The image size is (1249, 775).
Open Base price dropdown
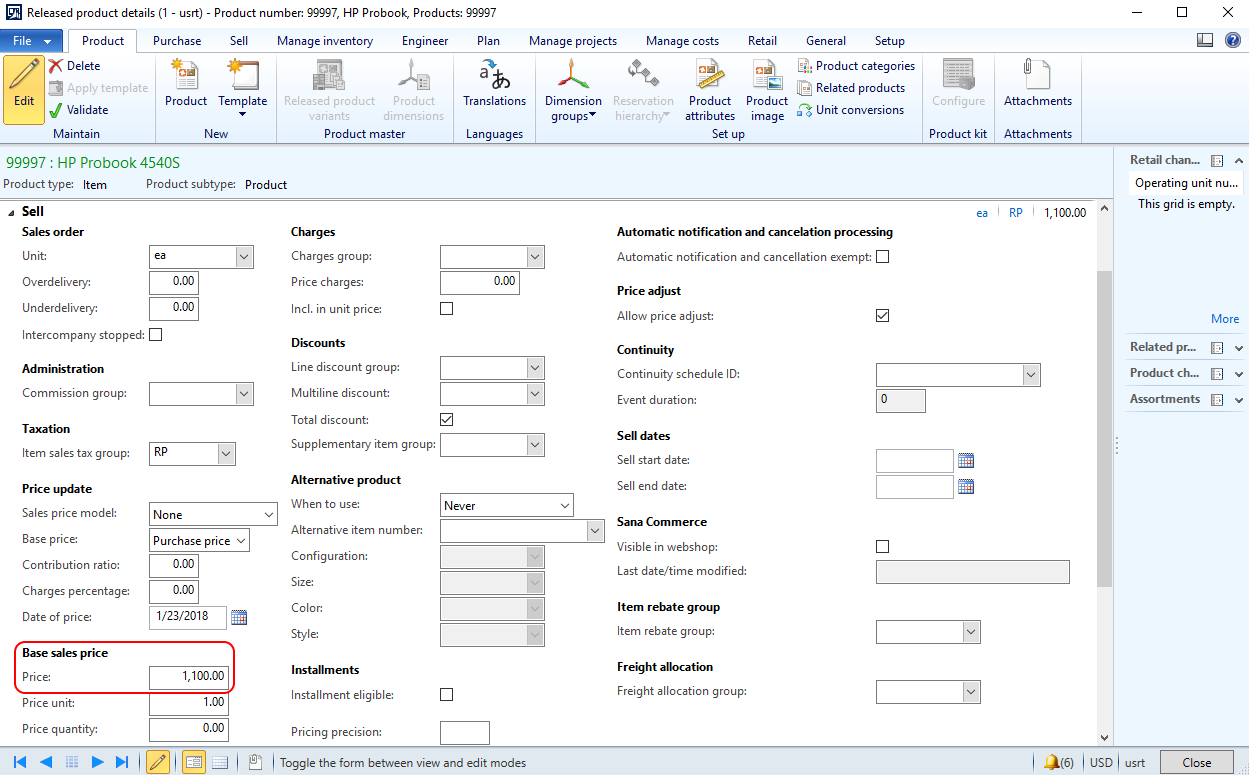[240, 541]
